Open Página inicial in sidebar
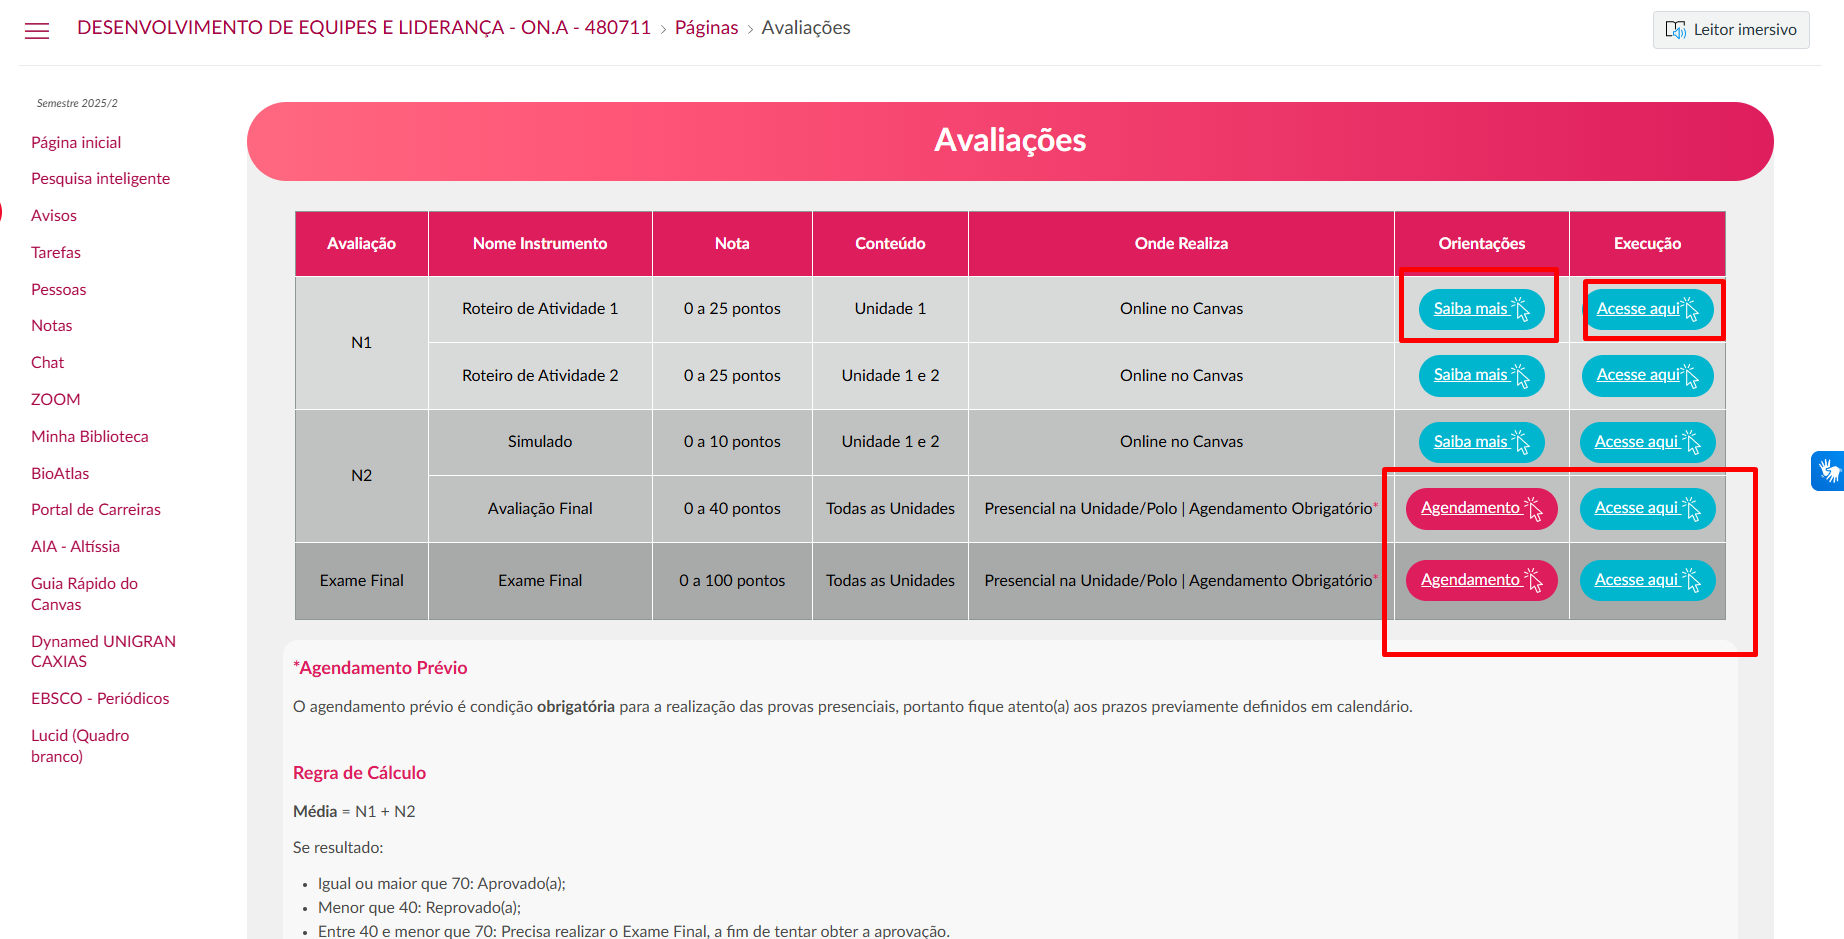 tap(76, 142)
